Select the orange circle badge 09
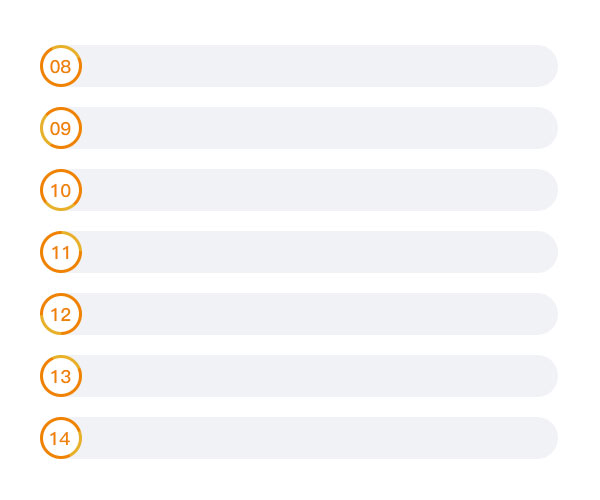Viewport: 600px width, 500px height. click(61, 128)
